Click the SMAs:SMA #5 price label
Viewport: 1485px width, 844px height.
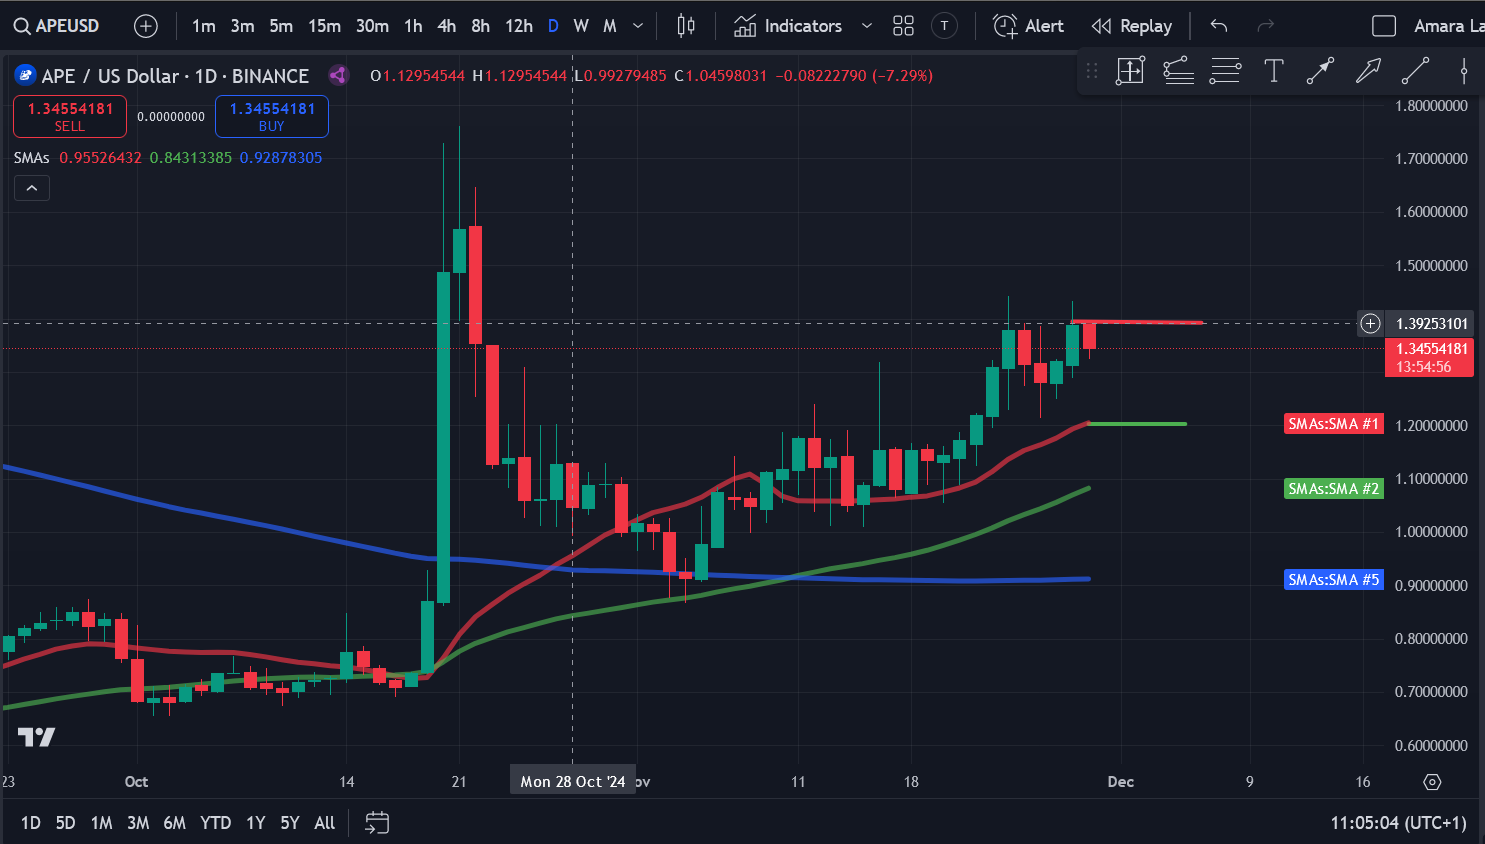[x=1334, y=580]
